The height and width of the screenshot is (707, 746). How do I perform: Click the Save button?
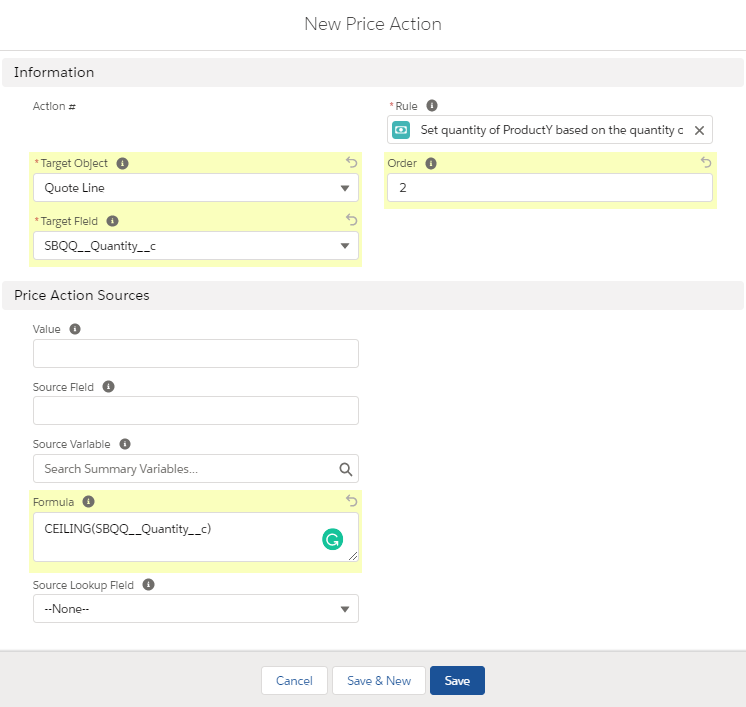(x=457, y=680)
